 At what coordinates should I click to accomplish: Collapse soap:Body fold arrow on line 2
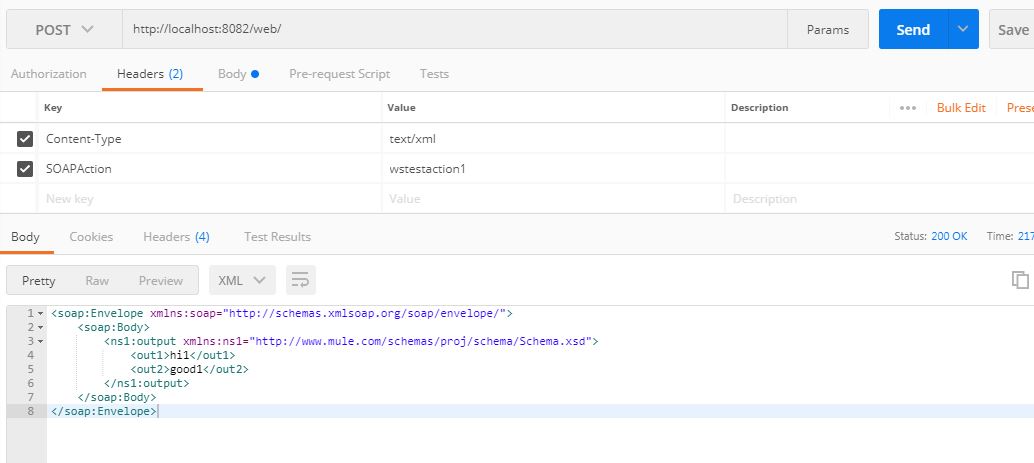click(x=41, y=327)
